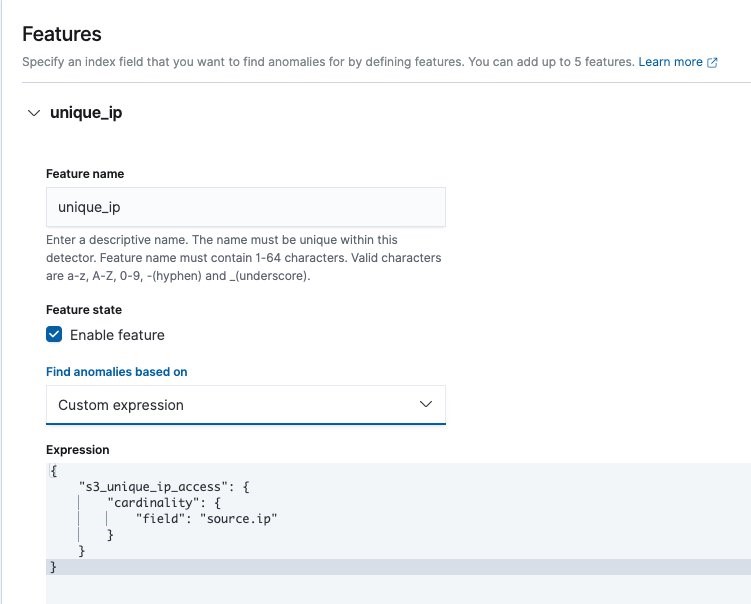This screenshot has width=751, height=604.
Task: Open the Custom expression dropdown
Action: pos(246,405)
